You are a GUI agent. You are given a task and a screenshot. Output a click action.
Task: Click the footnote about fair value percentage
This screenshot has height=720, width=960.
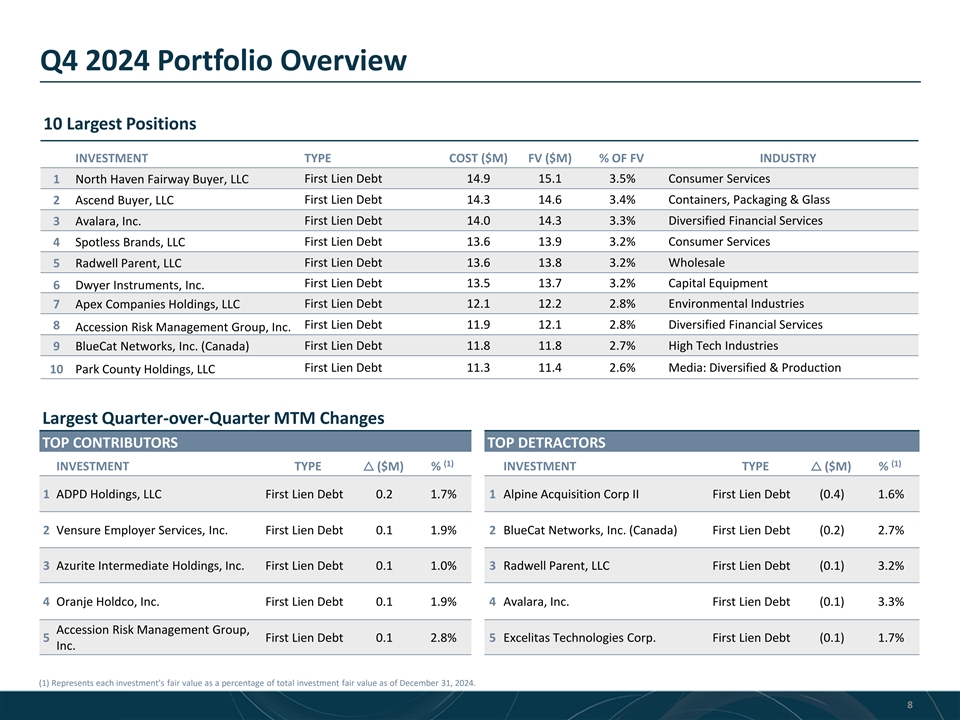(x=258, y=684)
